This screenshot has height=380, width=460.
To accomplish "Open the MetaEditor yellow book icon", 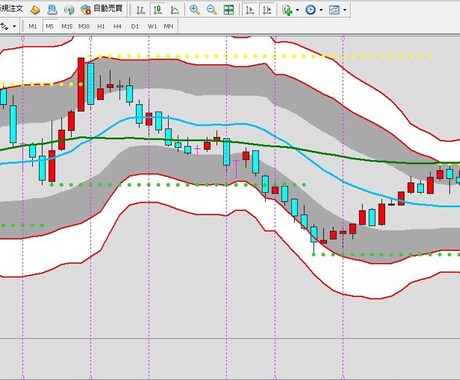I will point(35,10).
